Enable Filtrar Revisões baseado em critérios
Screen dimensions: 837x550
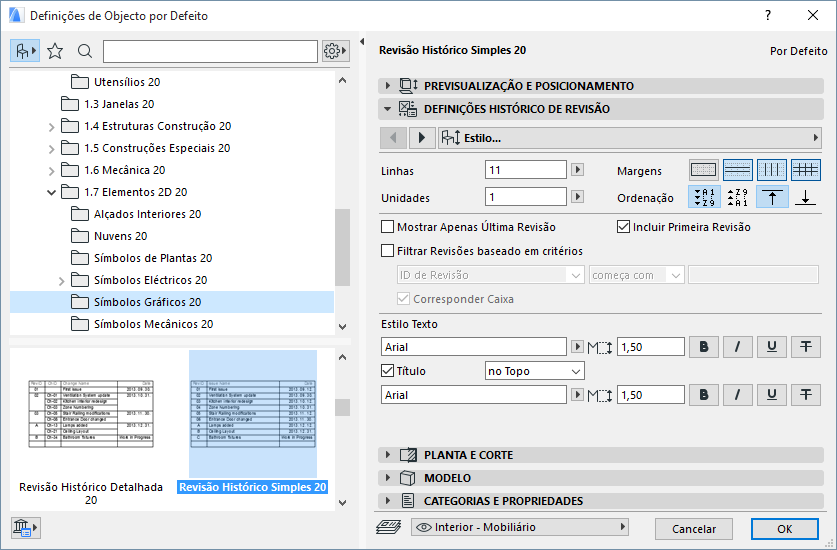coord(388,250)
